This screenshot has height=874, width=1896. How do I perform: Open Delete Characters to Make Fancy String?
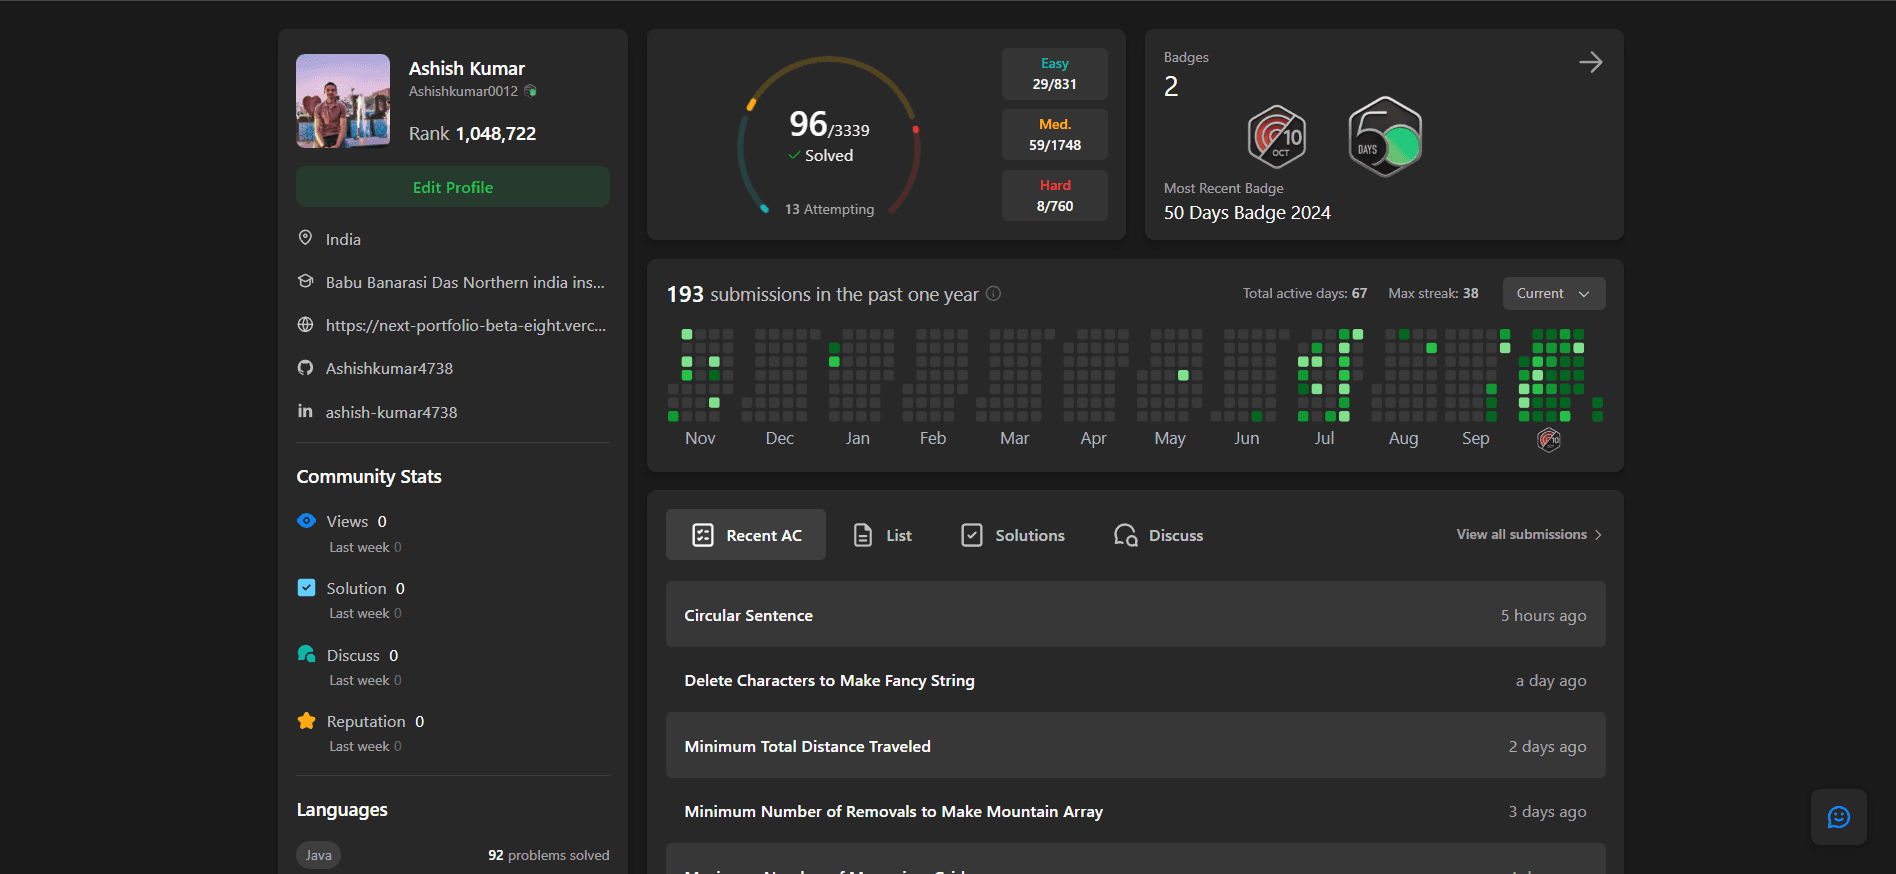tap(1136, 680)
